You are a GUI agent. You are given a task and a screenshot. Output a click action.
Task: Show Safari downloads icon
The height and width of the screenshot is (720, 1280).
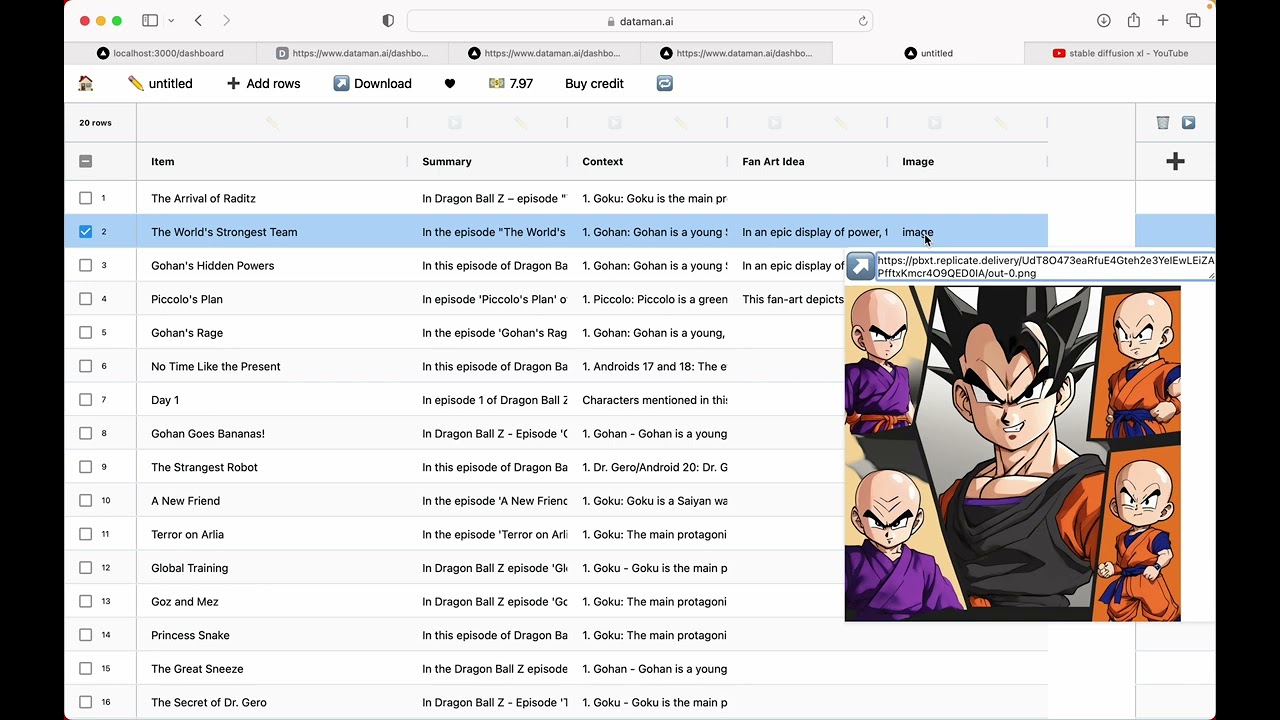(x=1104, y=20)
